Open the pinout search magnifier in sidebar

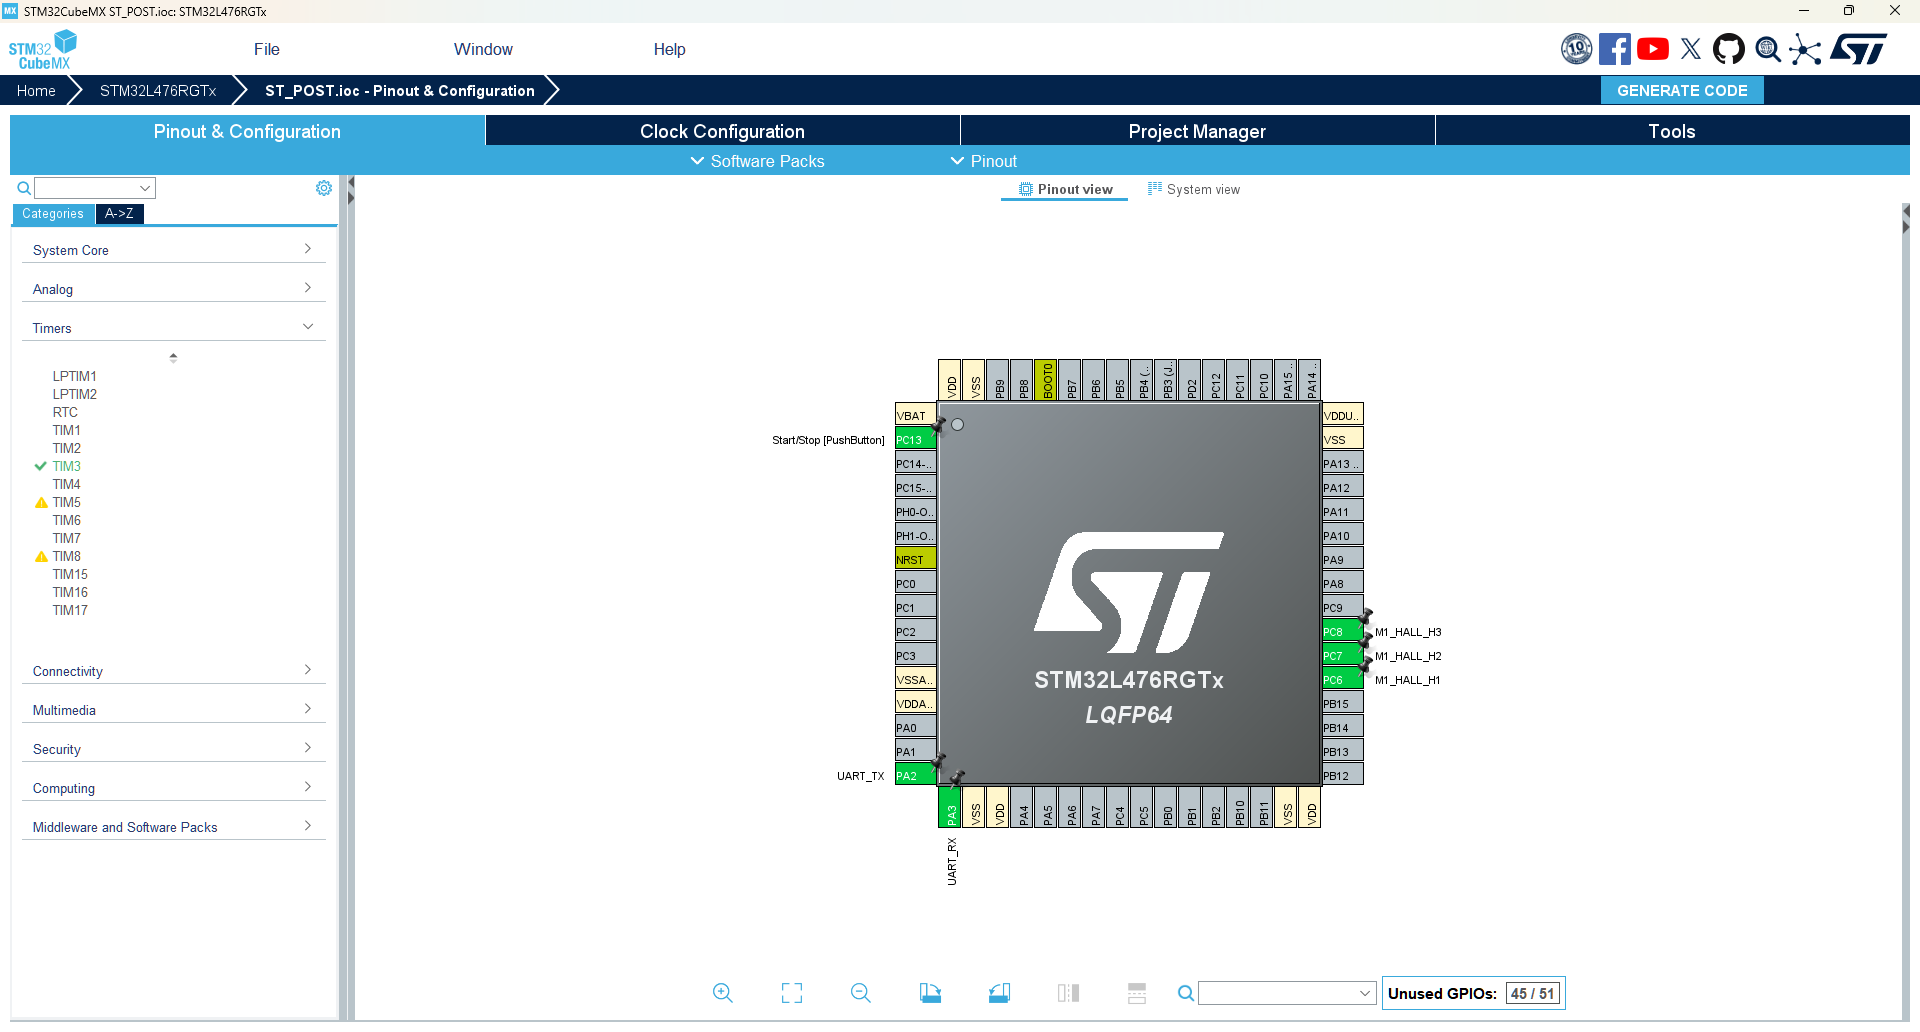pyautogui.click(x=22, y=187)
